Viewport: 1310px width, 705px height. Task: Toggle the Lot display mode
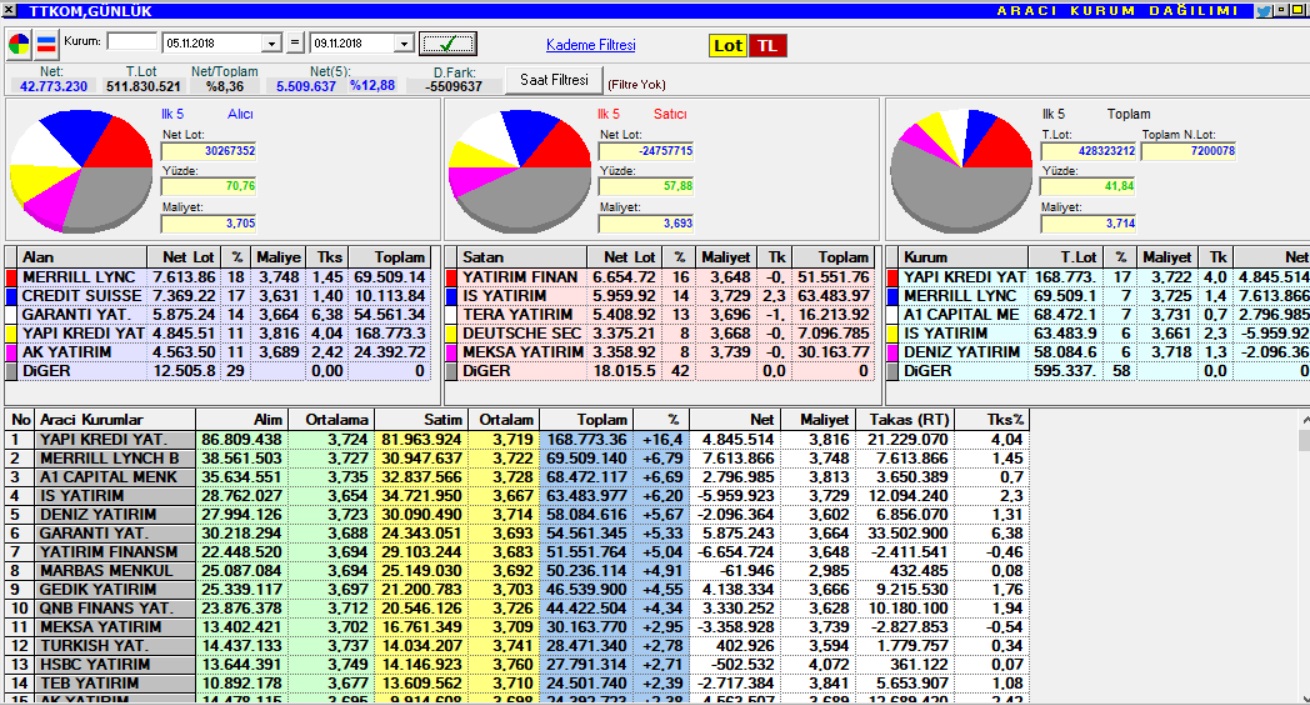(728, 46)
